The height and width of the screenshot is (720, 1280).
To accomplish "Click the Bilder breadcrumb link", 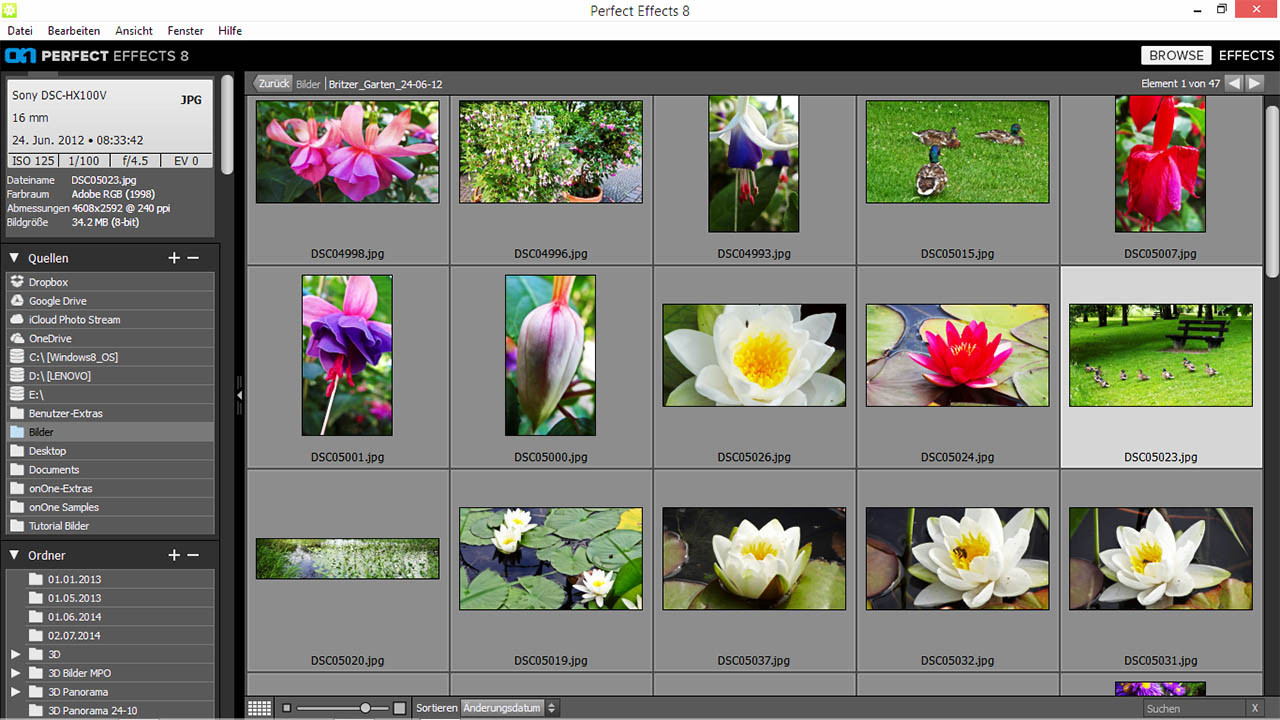I will coord(308,84).
